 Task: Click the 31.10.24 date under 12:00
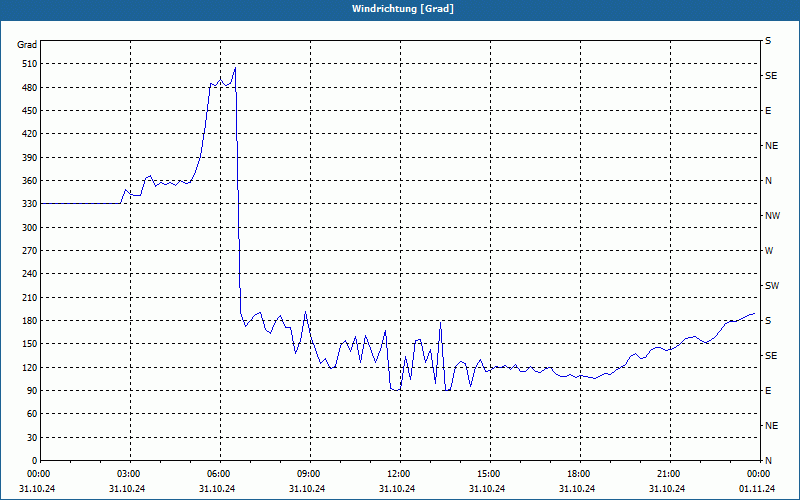[397, 489]
